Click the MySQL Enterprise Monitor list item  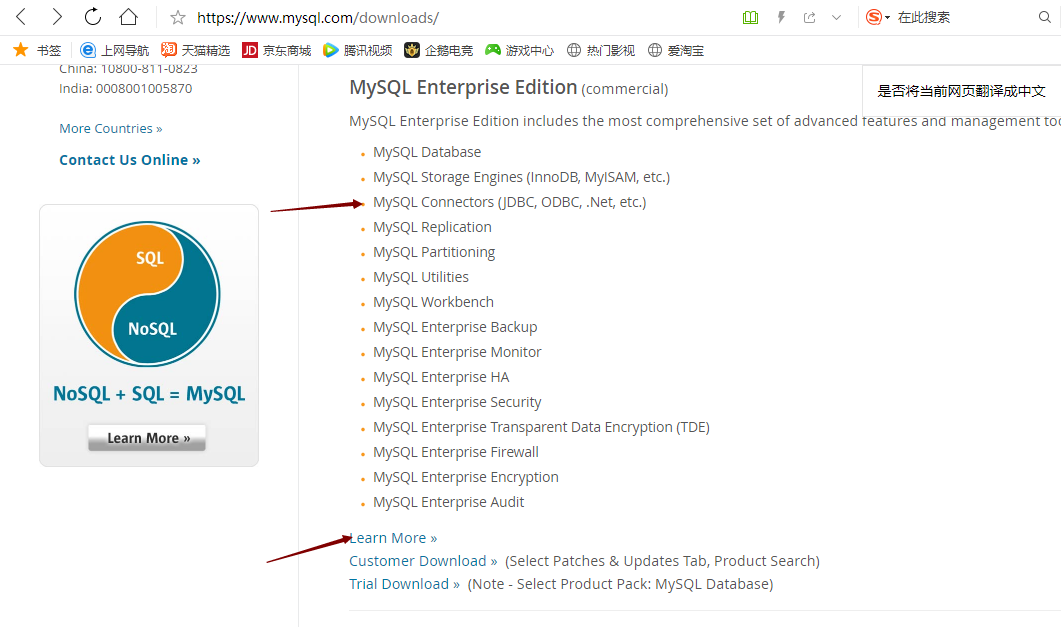(x=457, y=352)
